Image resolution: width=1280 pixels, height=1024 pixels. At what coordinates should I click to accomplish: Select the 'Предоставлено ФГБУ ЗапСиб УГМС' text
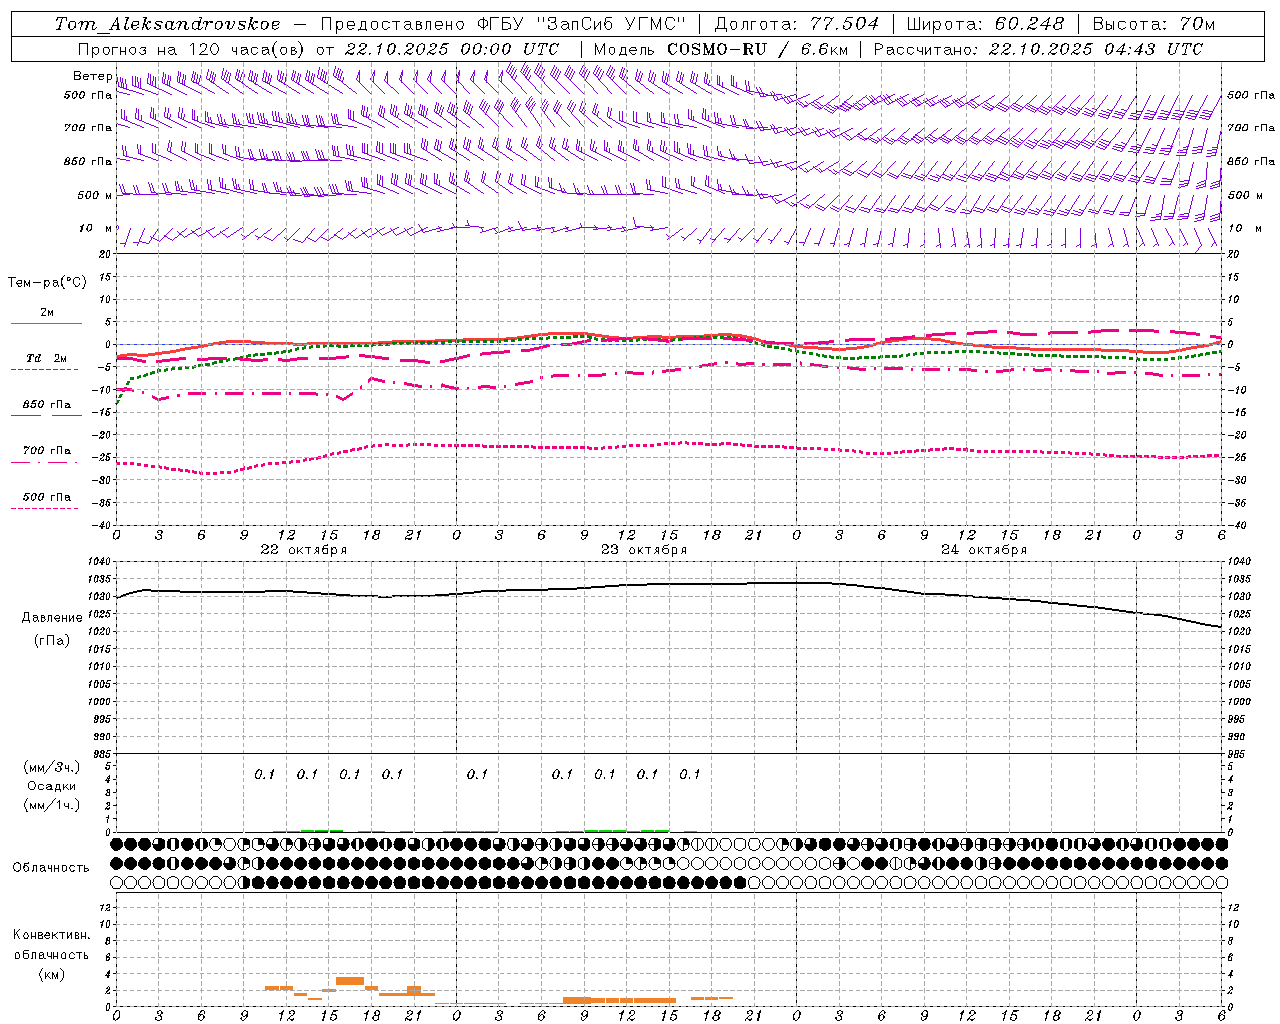click(x=503, y=24)
